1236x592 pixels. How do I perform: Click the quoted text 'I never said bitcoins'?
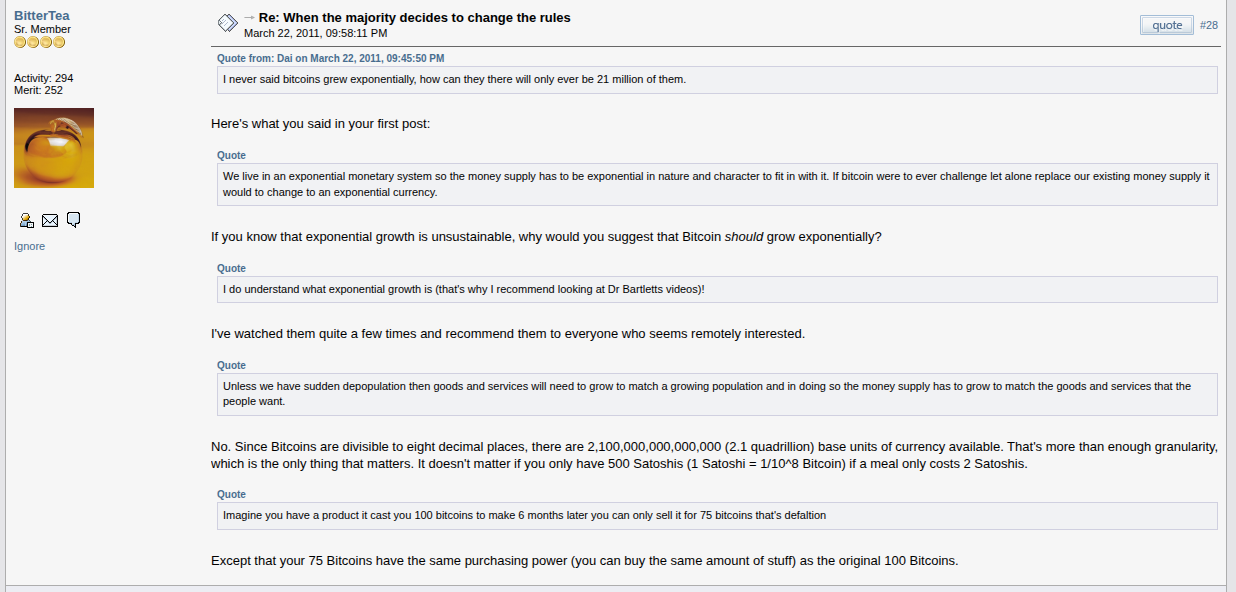click(454, 79)
